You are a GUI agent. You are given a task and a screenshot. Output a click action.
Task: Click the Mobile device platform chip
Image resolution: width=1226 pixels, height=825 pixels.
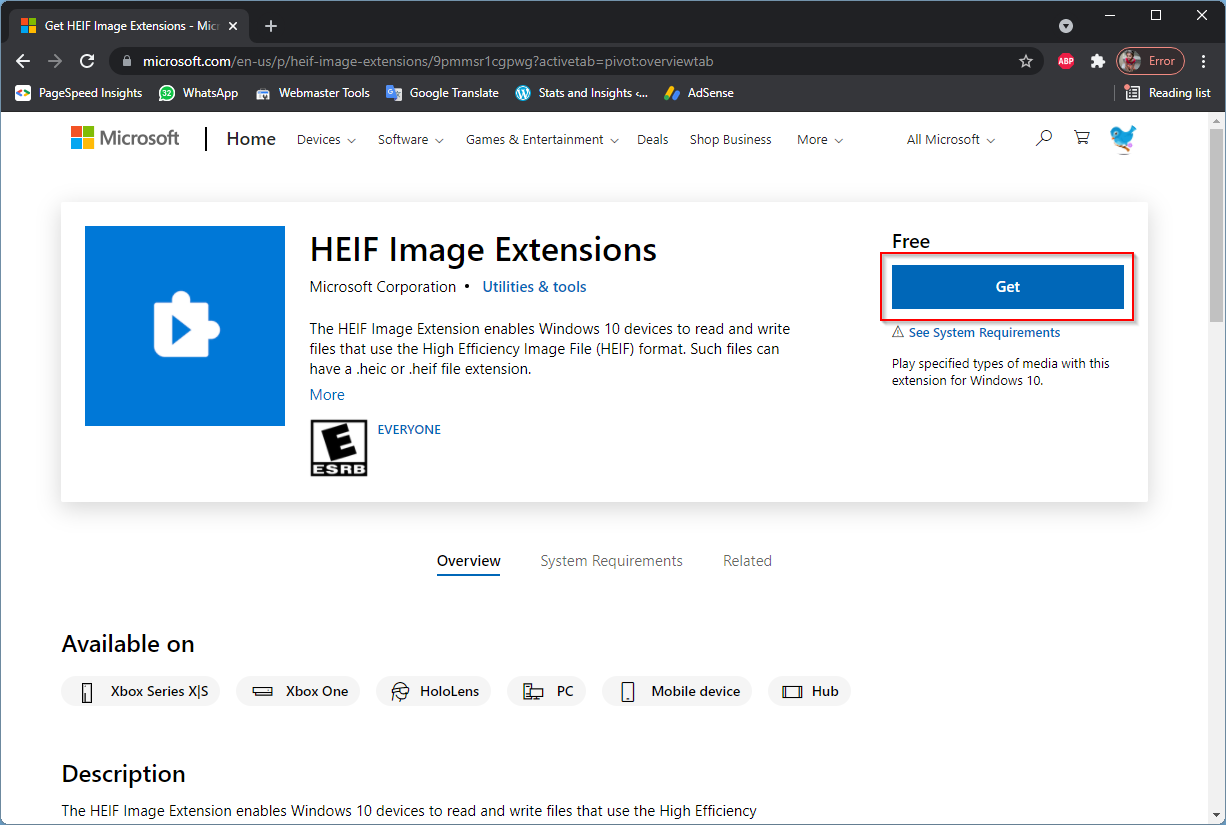pyautogui.click(x=677, y=691)
